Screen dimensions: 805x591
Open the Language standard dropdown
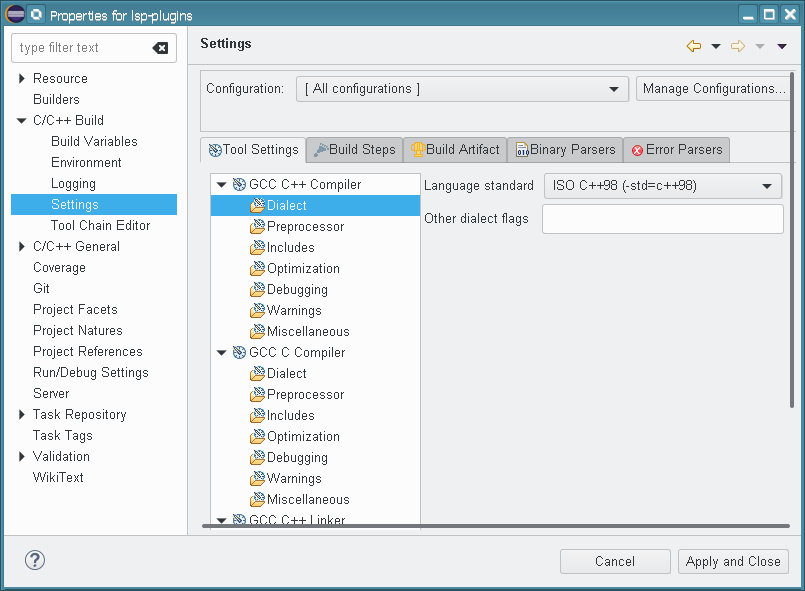pyautogui.click(x=662, y=186)
